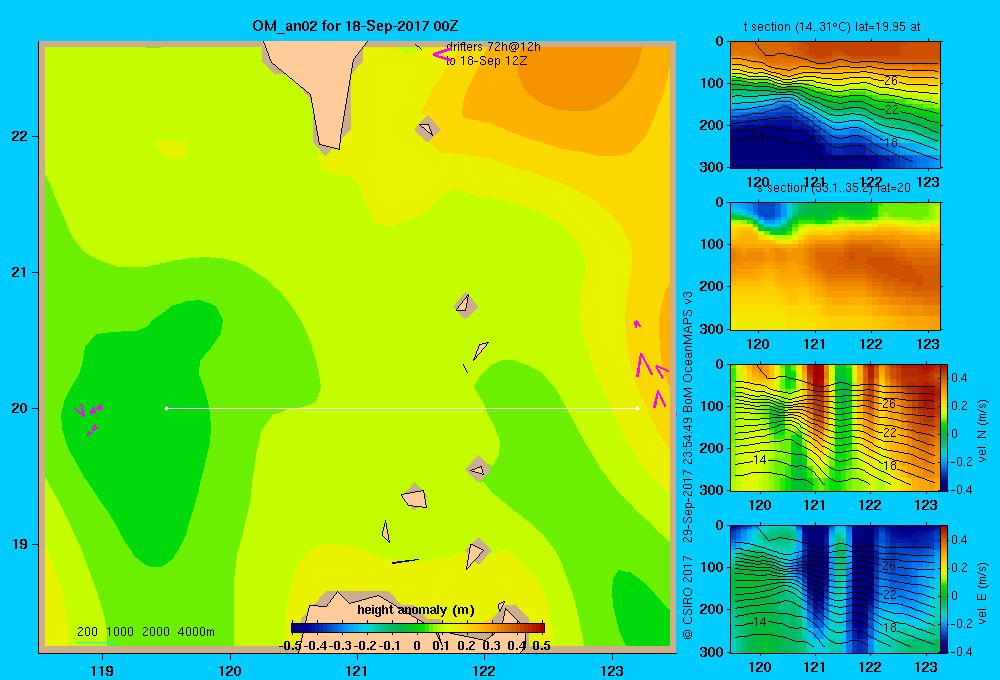Click the '300' depth tick of salinity section

point(711,329)
